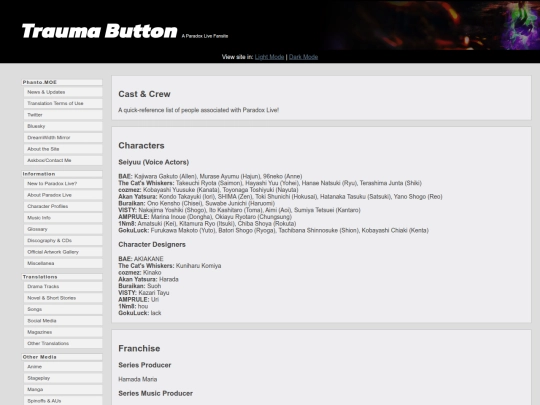540x405 pixels.
Task: Click The Cat's Whiskers voice actors line
Action: coord(270,183)
